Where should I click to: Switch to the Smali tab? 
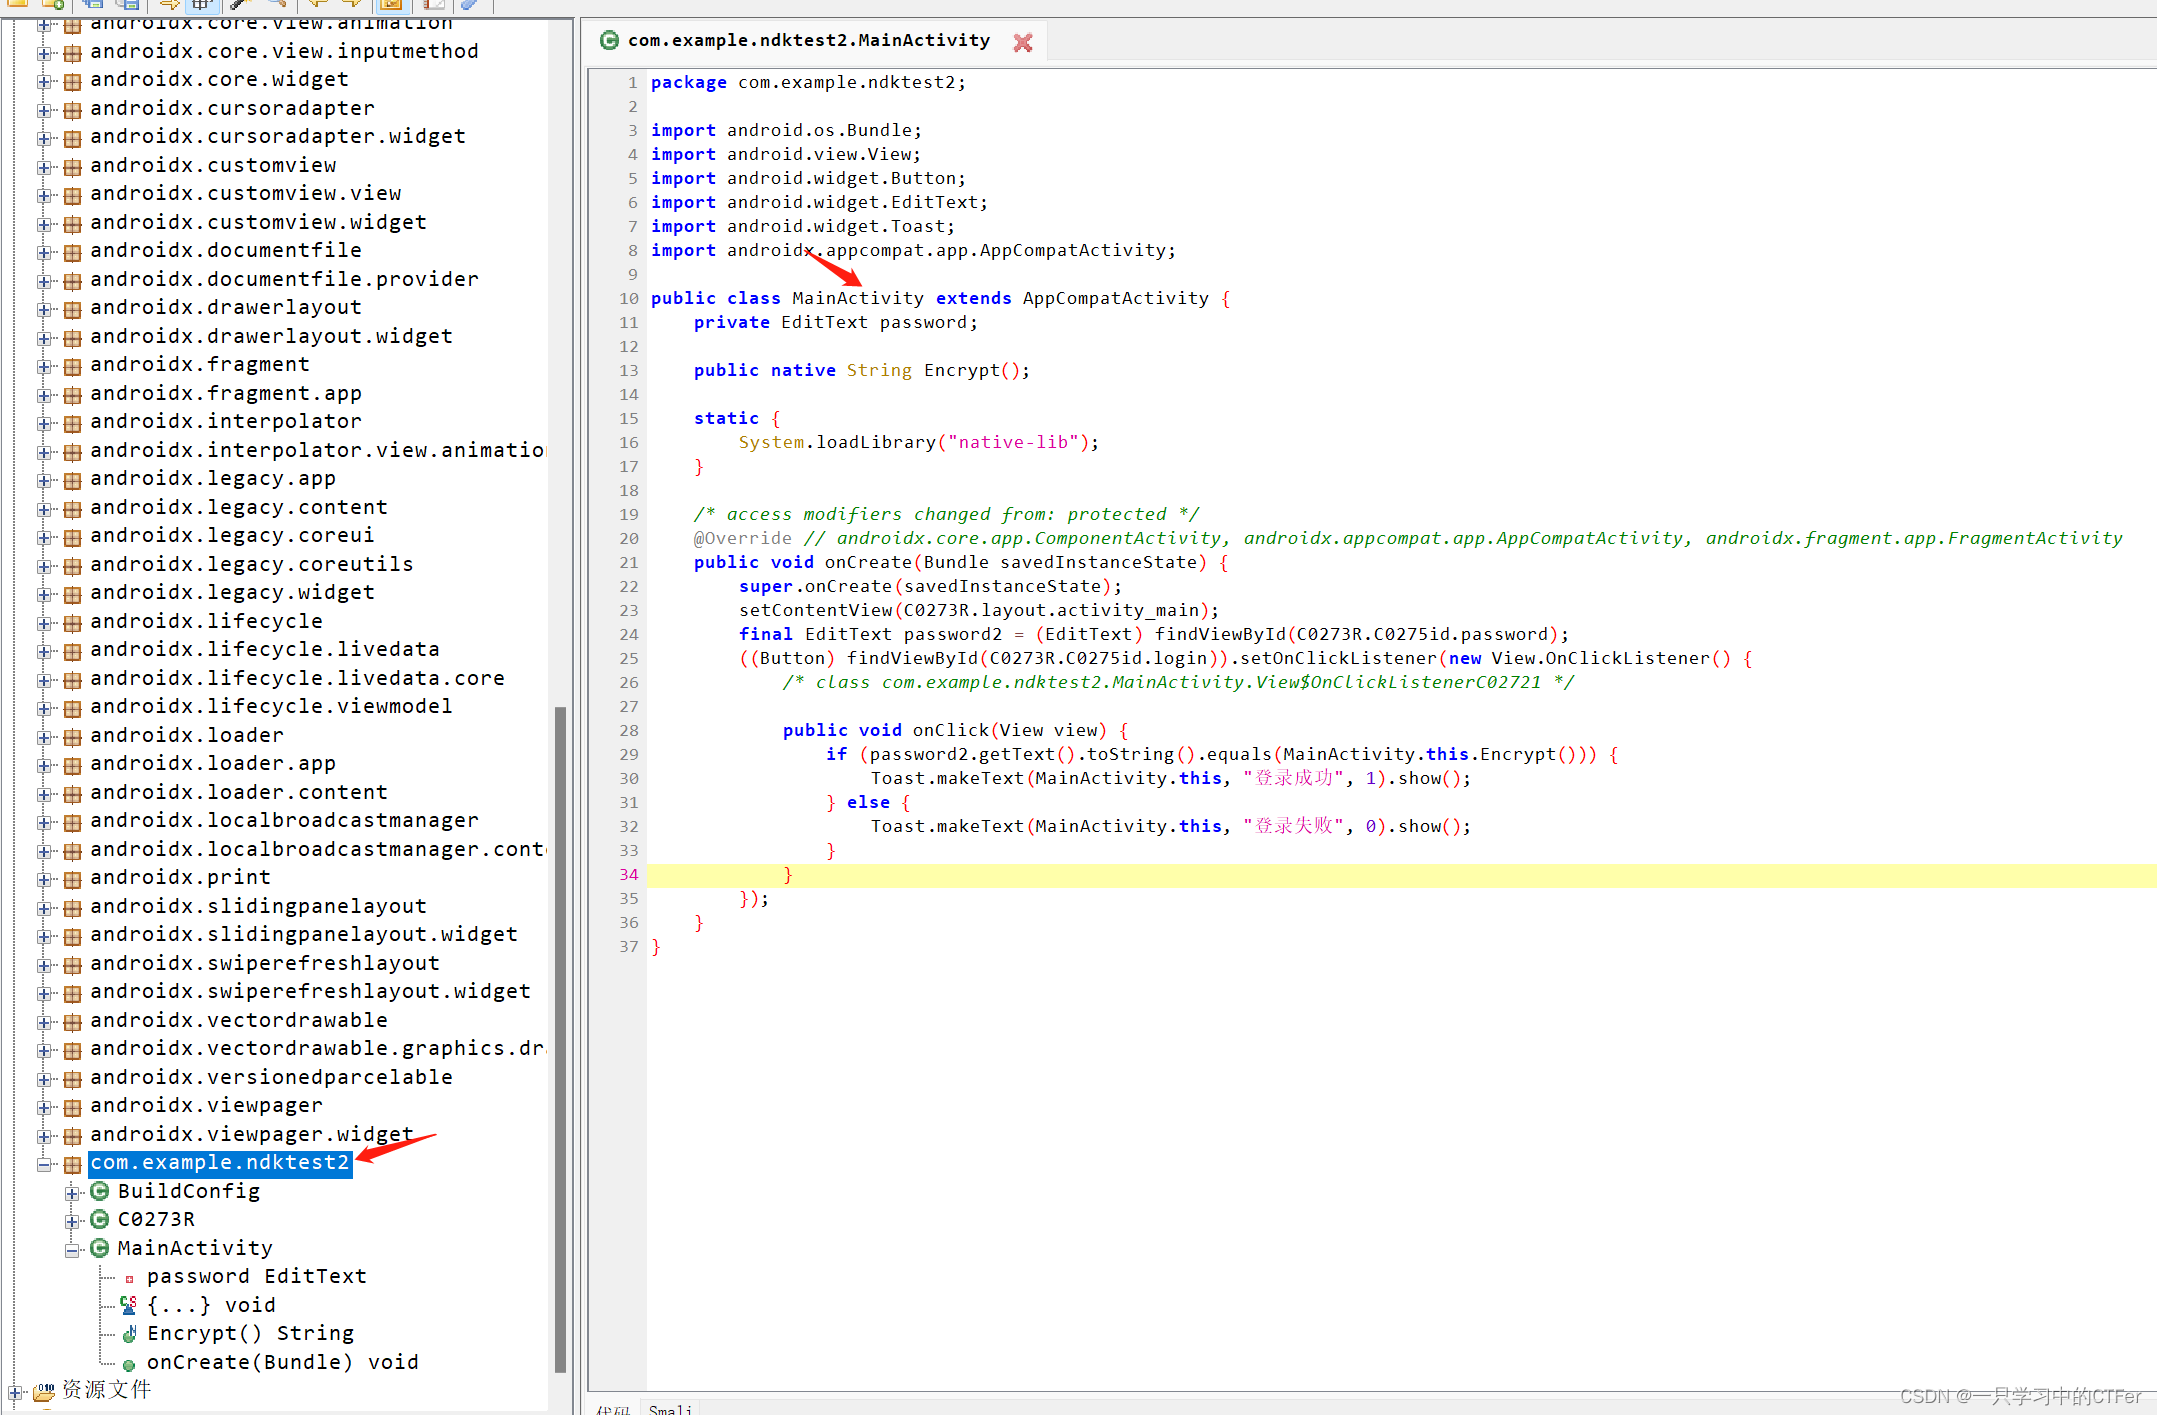670,1408
